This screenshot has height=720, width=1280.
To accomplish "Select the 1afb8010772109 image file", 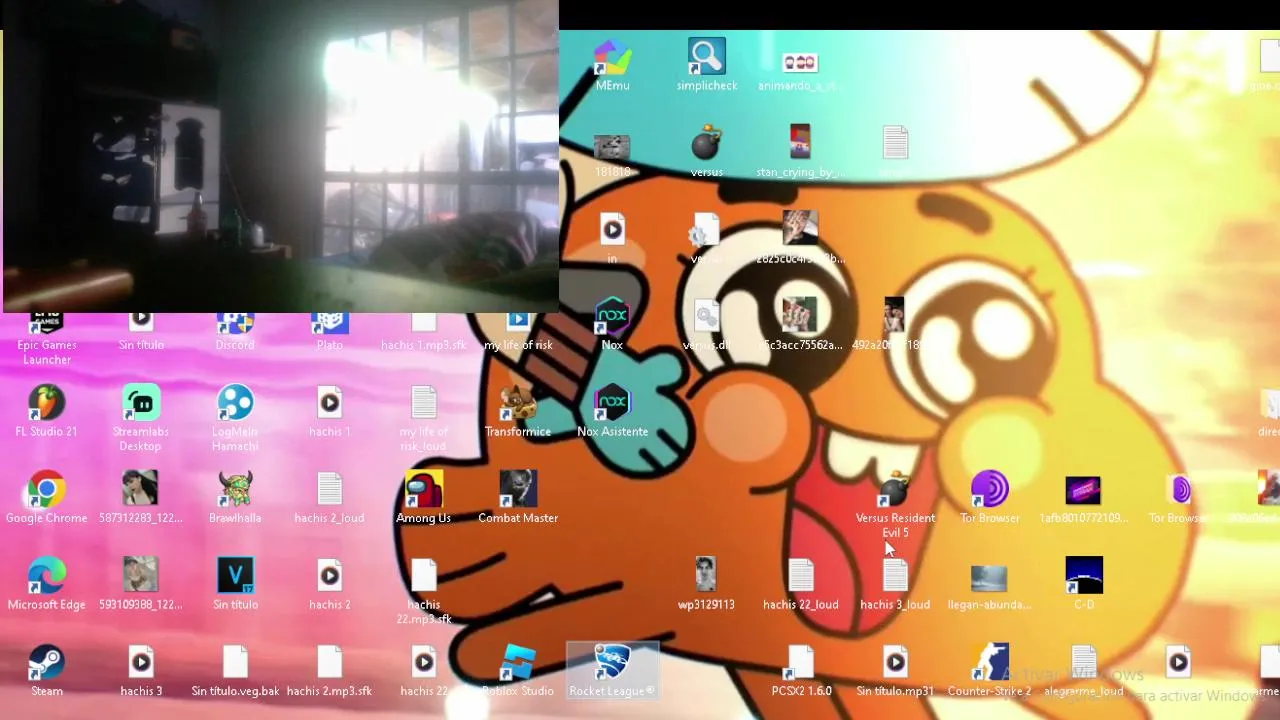I will [x=1084, y=498].
